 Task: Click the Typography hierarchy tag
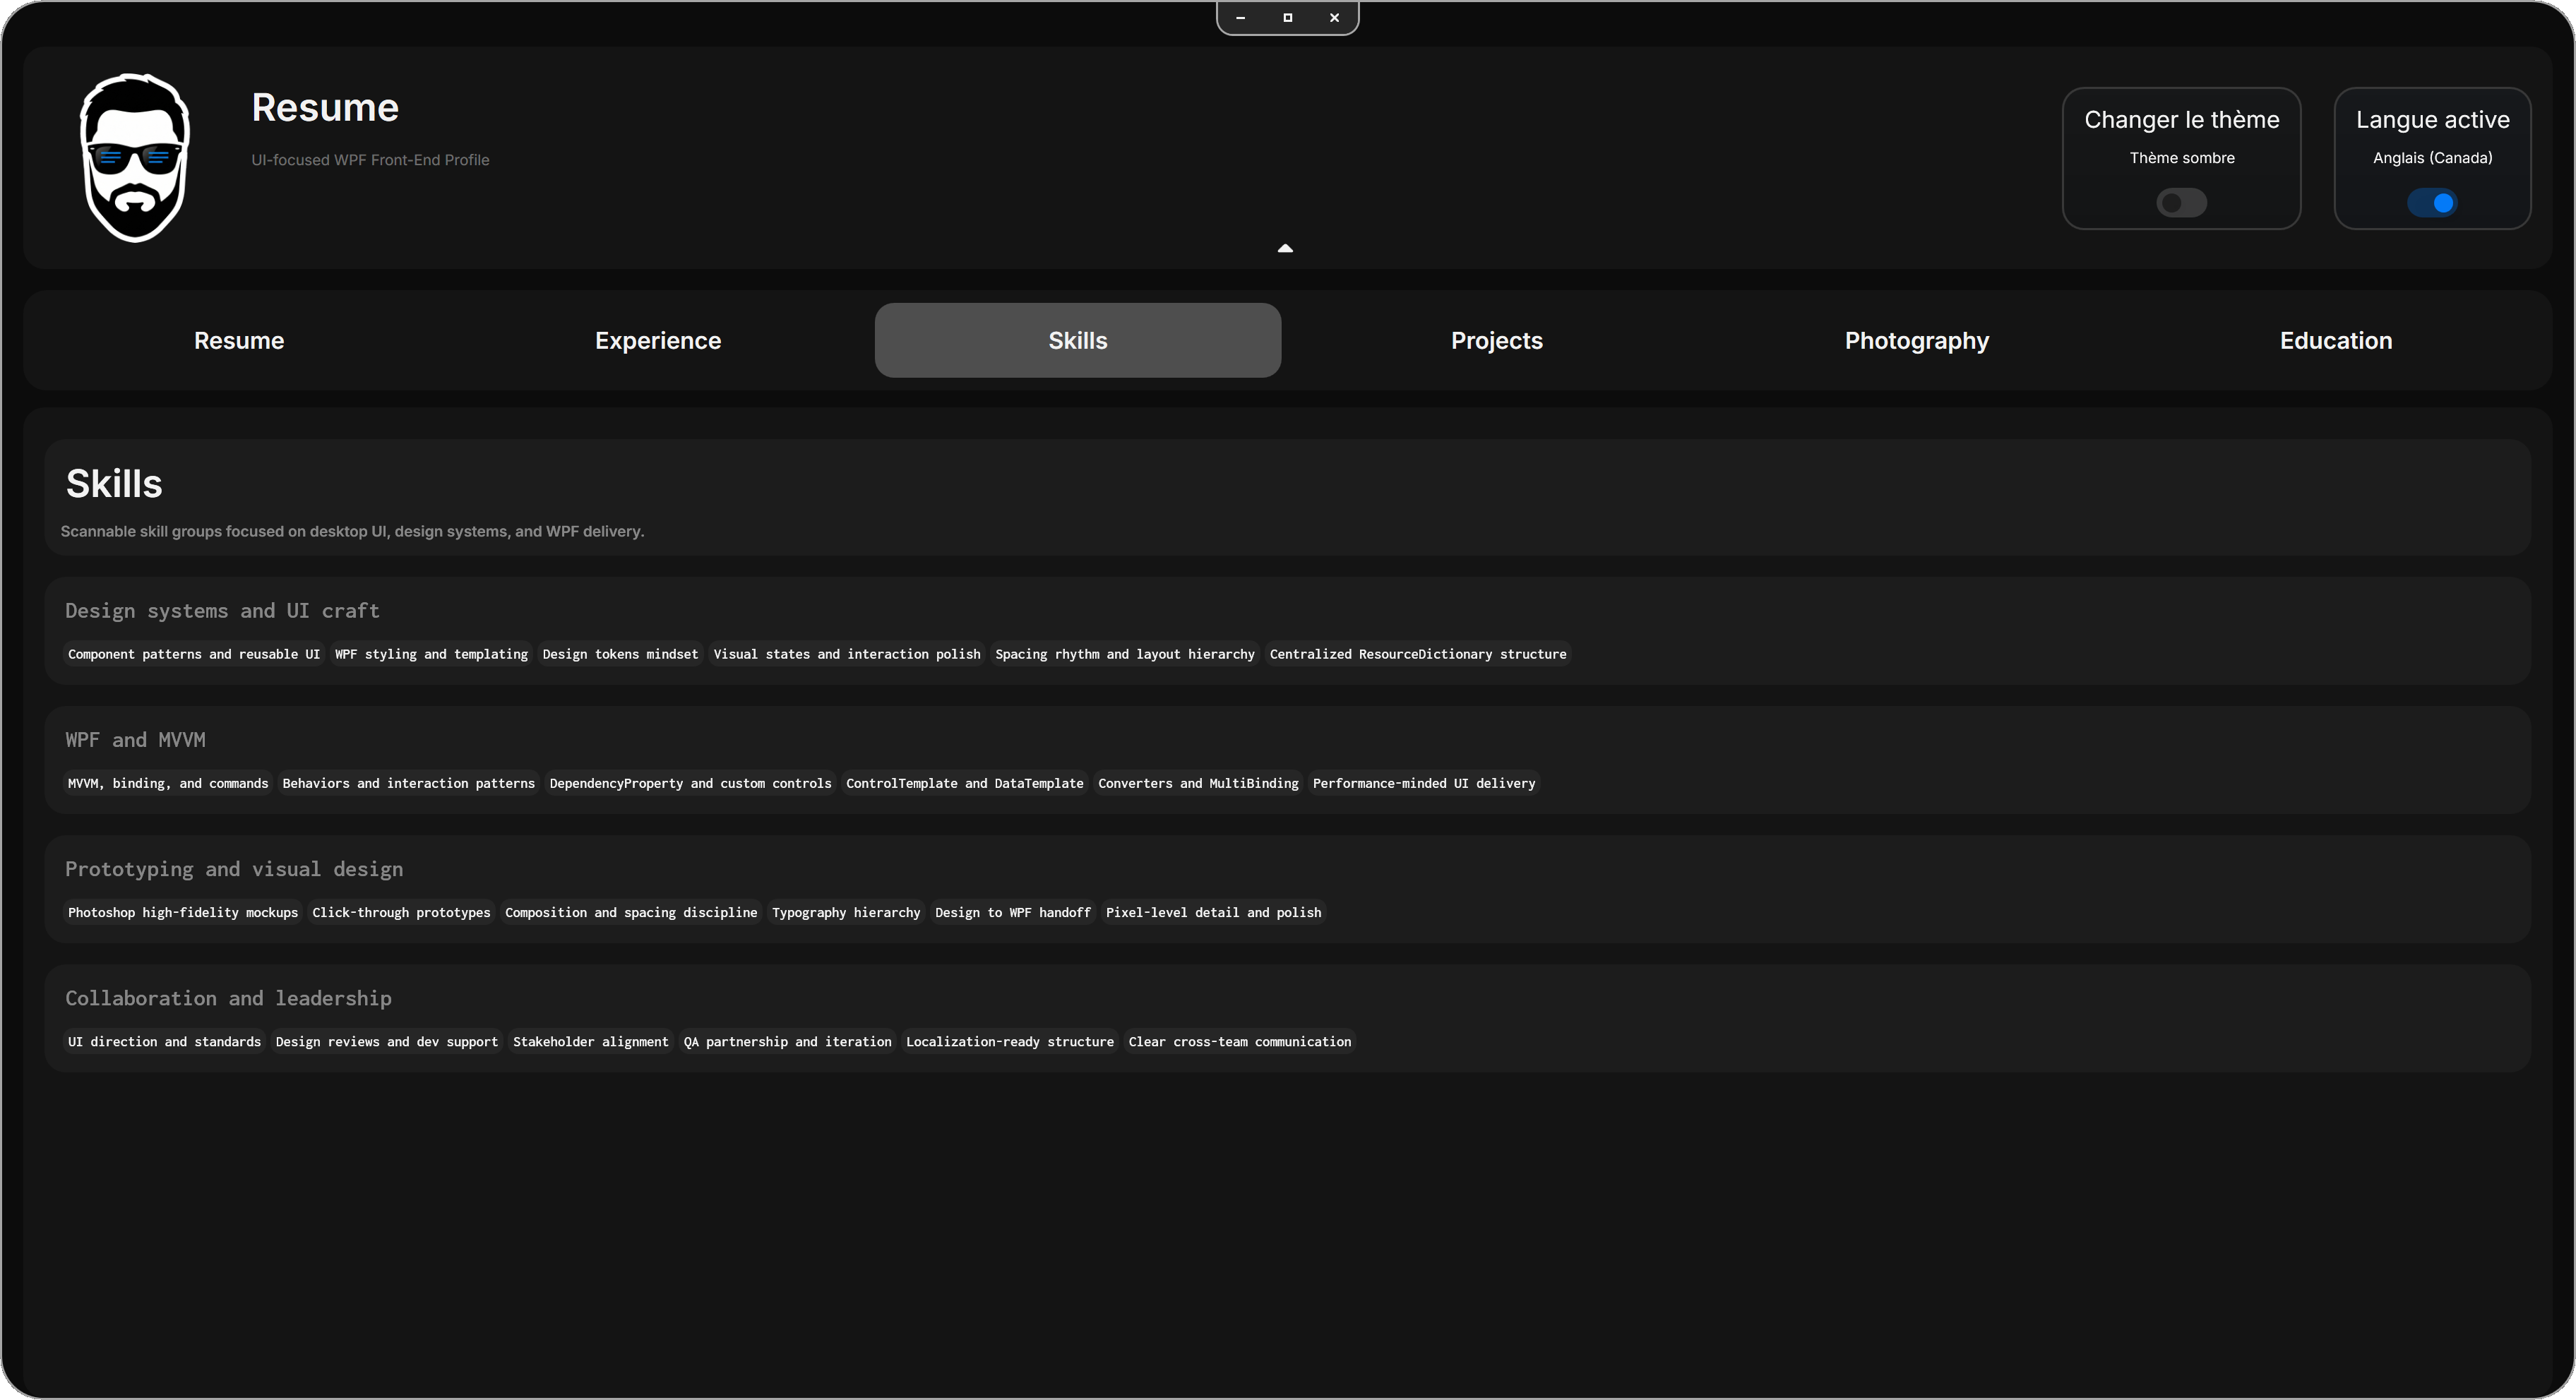(845, 912)
